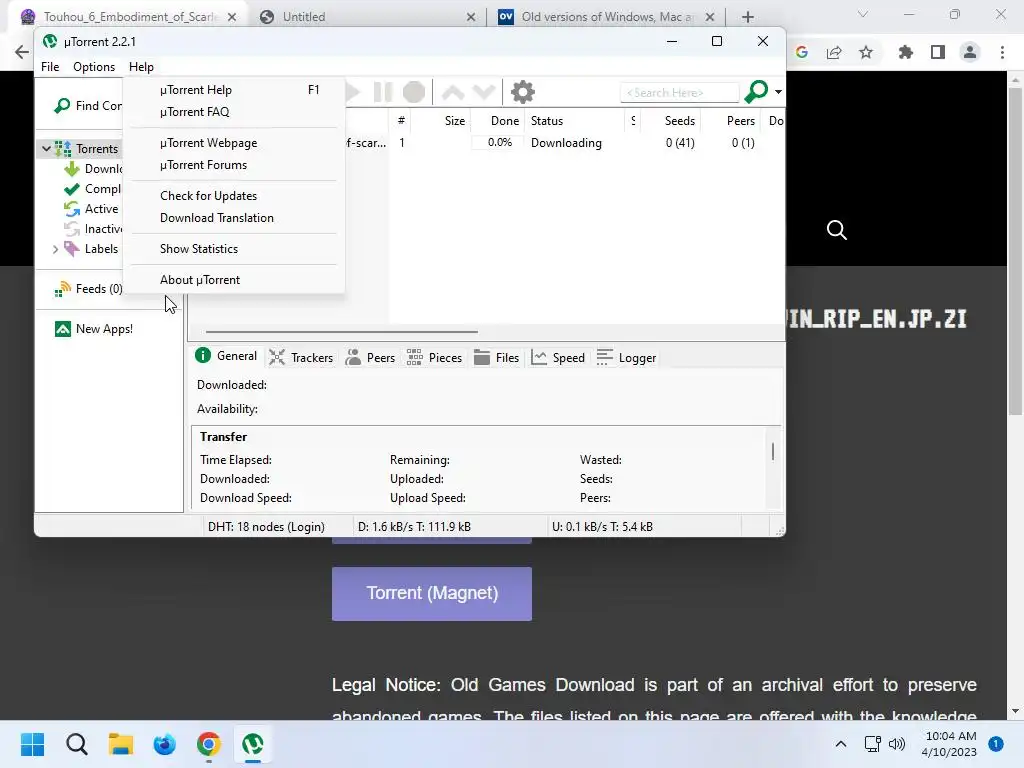The width and height of the screenshot is (1024, 768).
Task: Switch to the Logger tab
Action: tap(626, 357)
